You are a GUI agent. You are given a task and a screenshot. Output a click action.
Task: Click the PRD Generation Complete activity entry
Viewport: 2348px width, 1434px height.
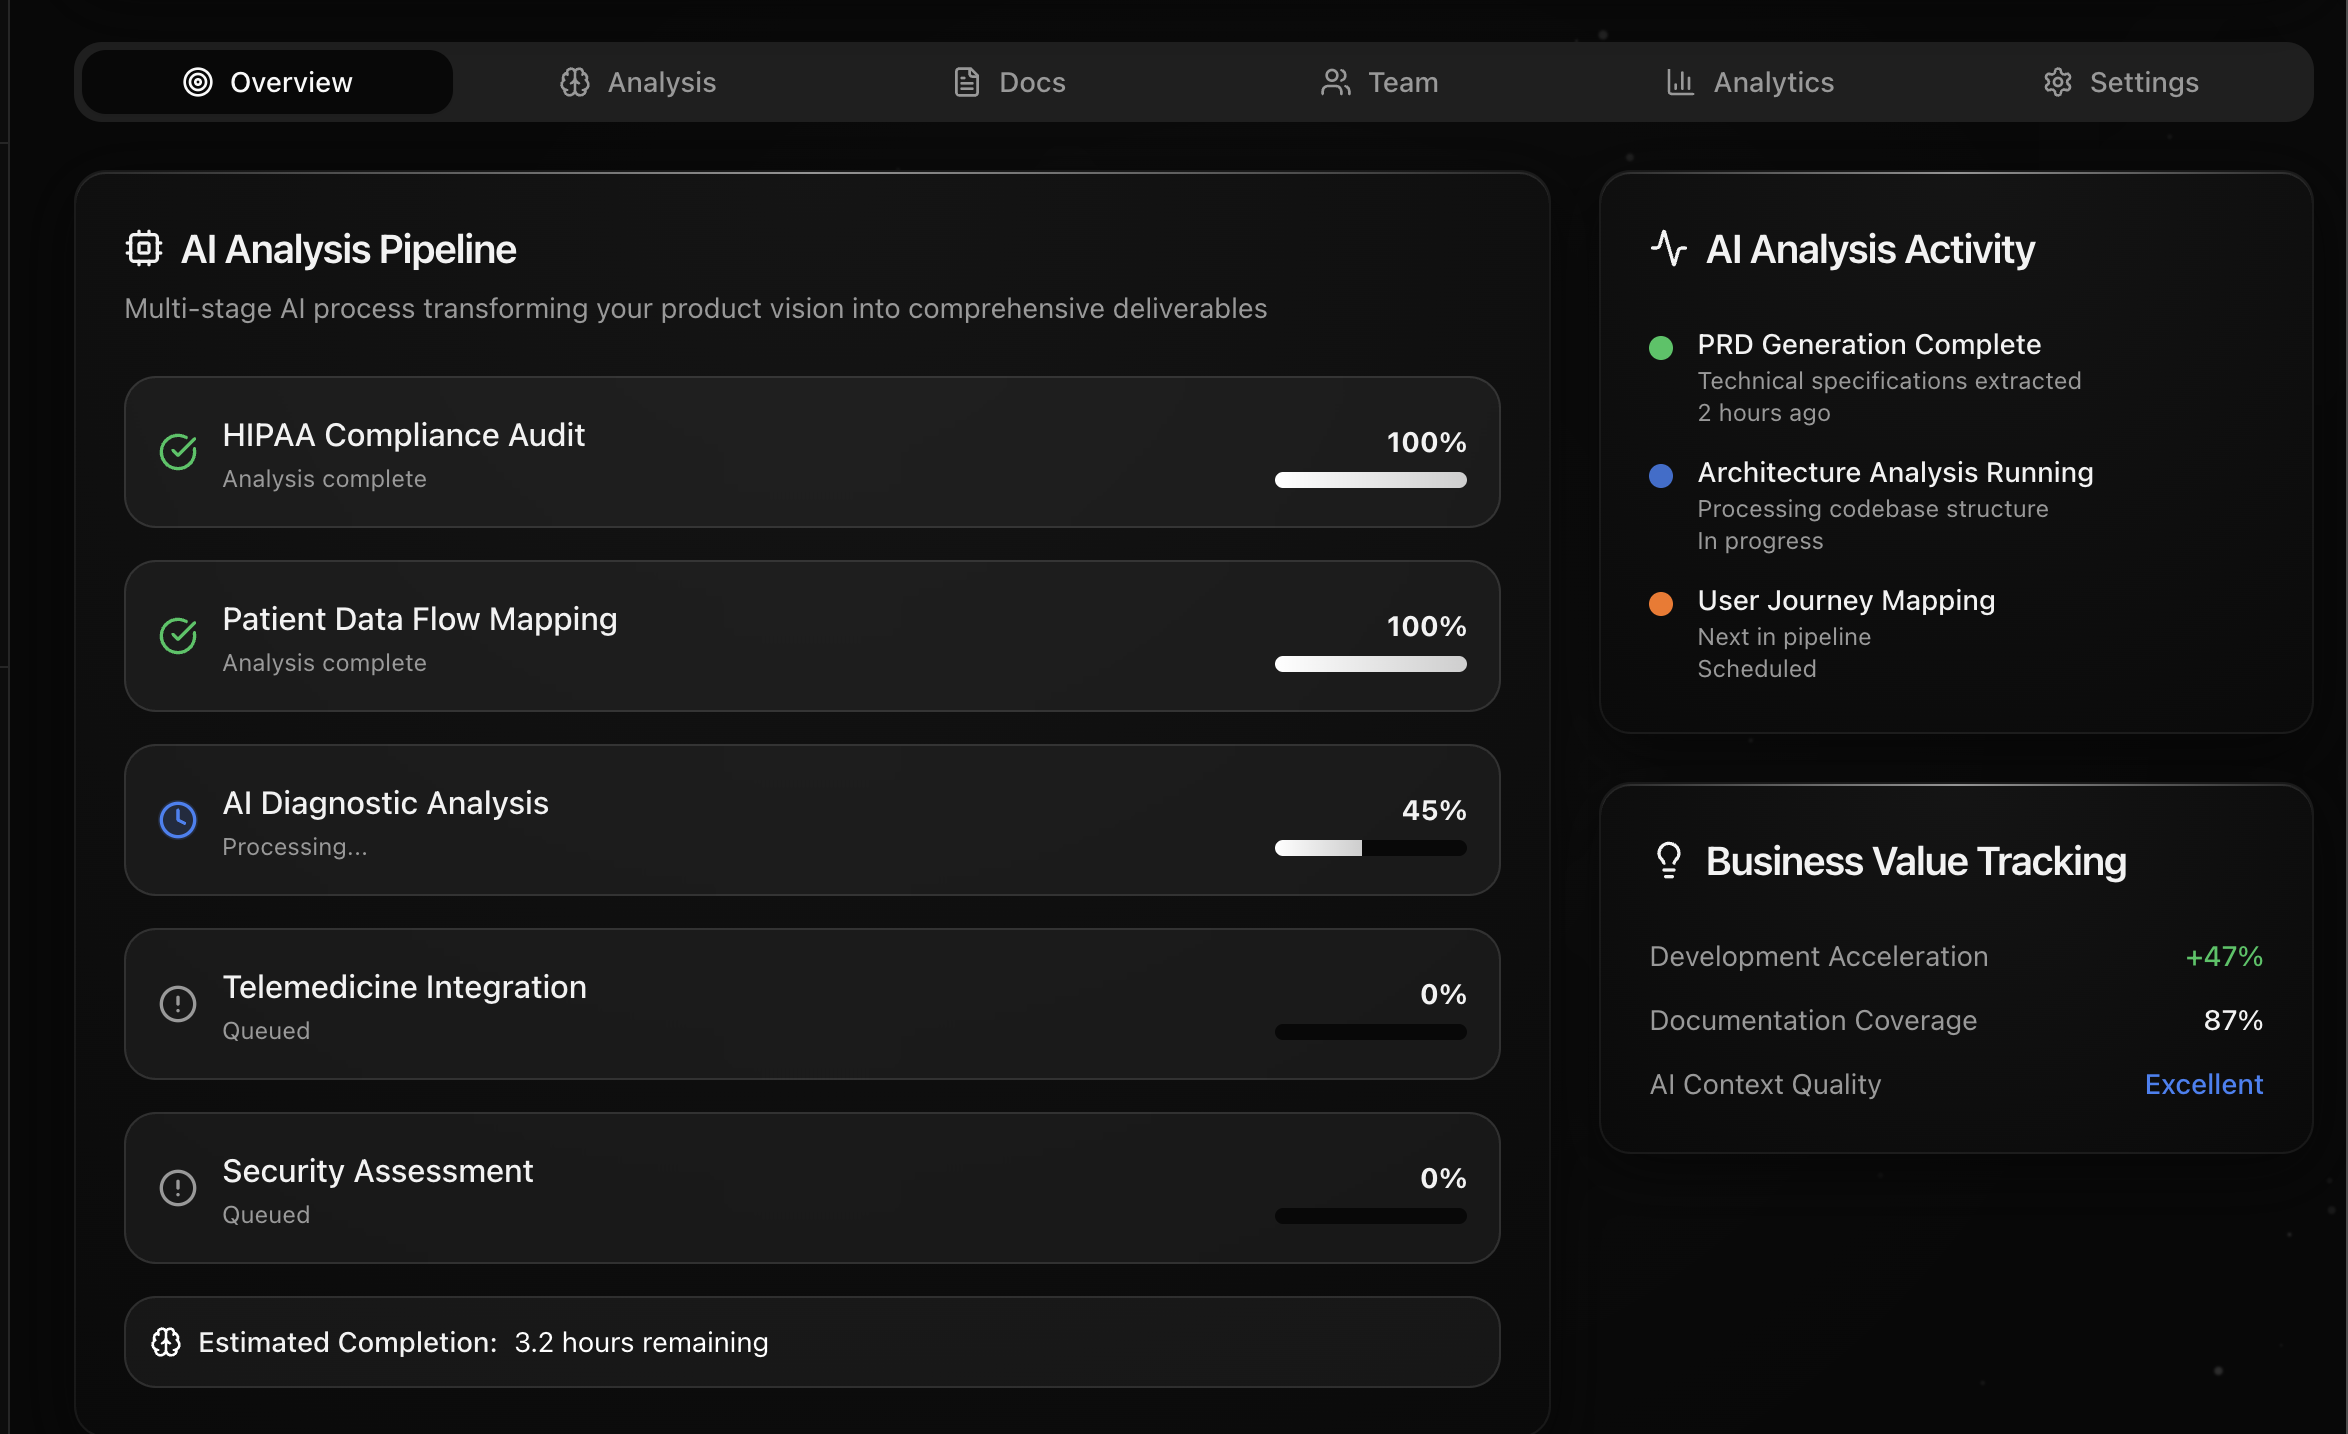1868,344
